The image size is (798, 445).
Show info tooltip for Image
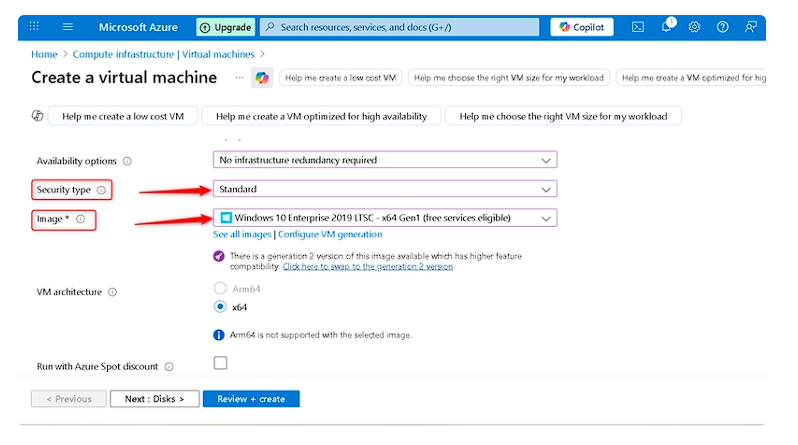coord(80,219)
